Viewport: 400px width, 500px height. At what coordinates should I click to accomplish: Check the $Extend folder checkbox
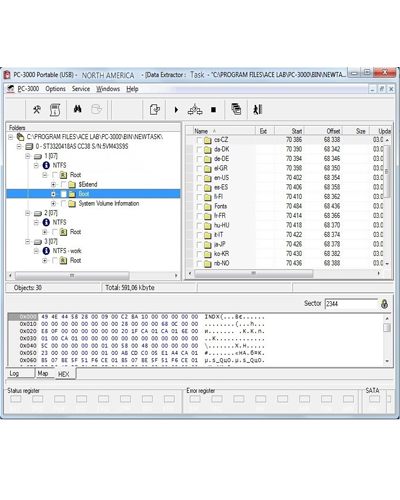pyautogui.click(x=63, y=184)
